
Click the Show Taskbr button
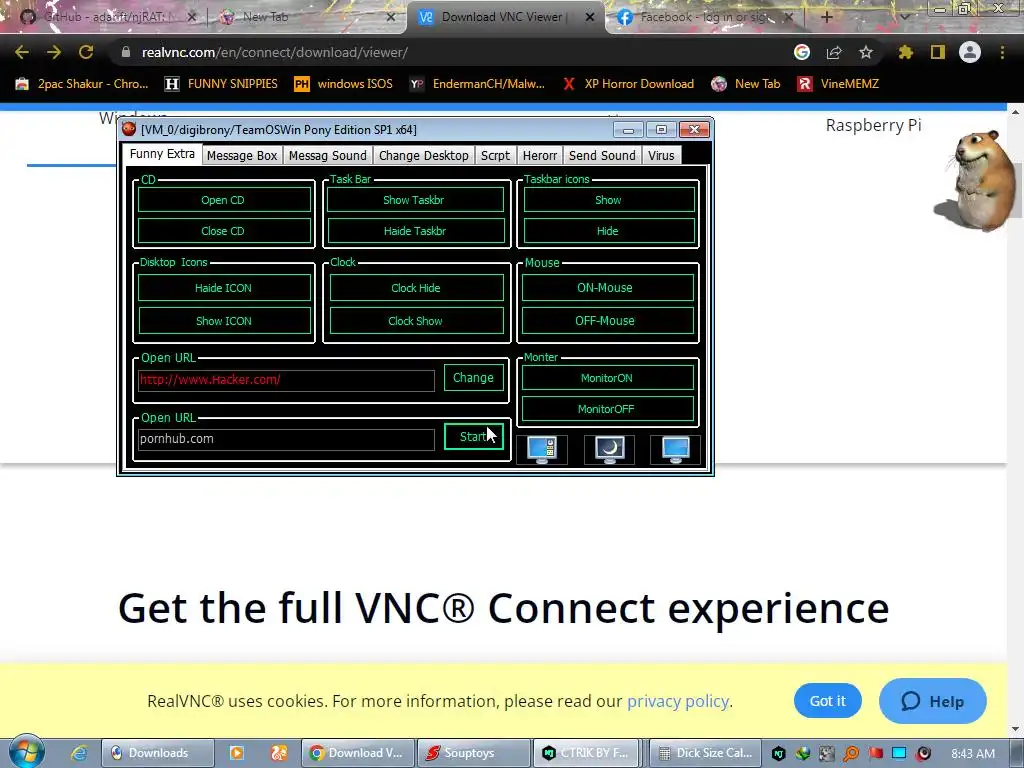[x=414, y=200]
